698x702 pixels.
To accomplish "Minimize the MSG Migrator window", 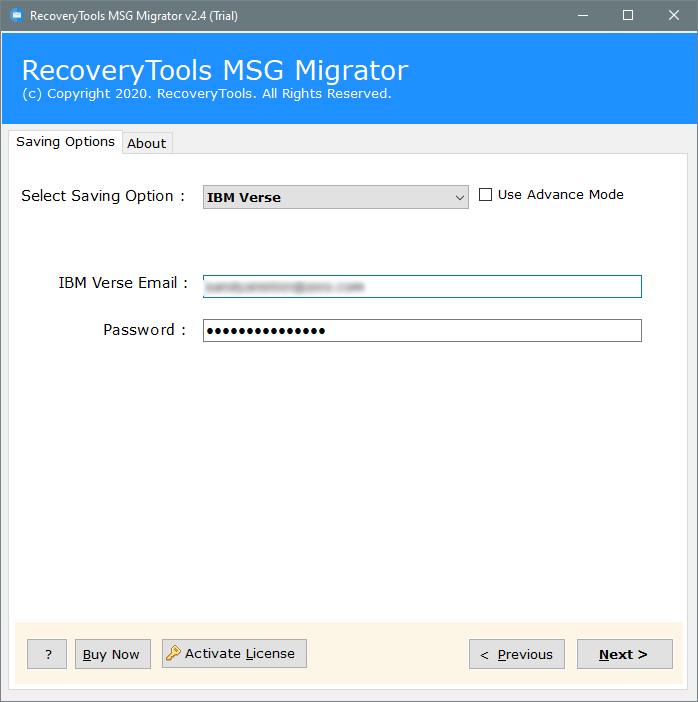I will (583, 16).
